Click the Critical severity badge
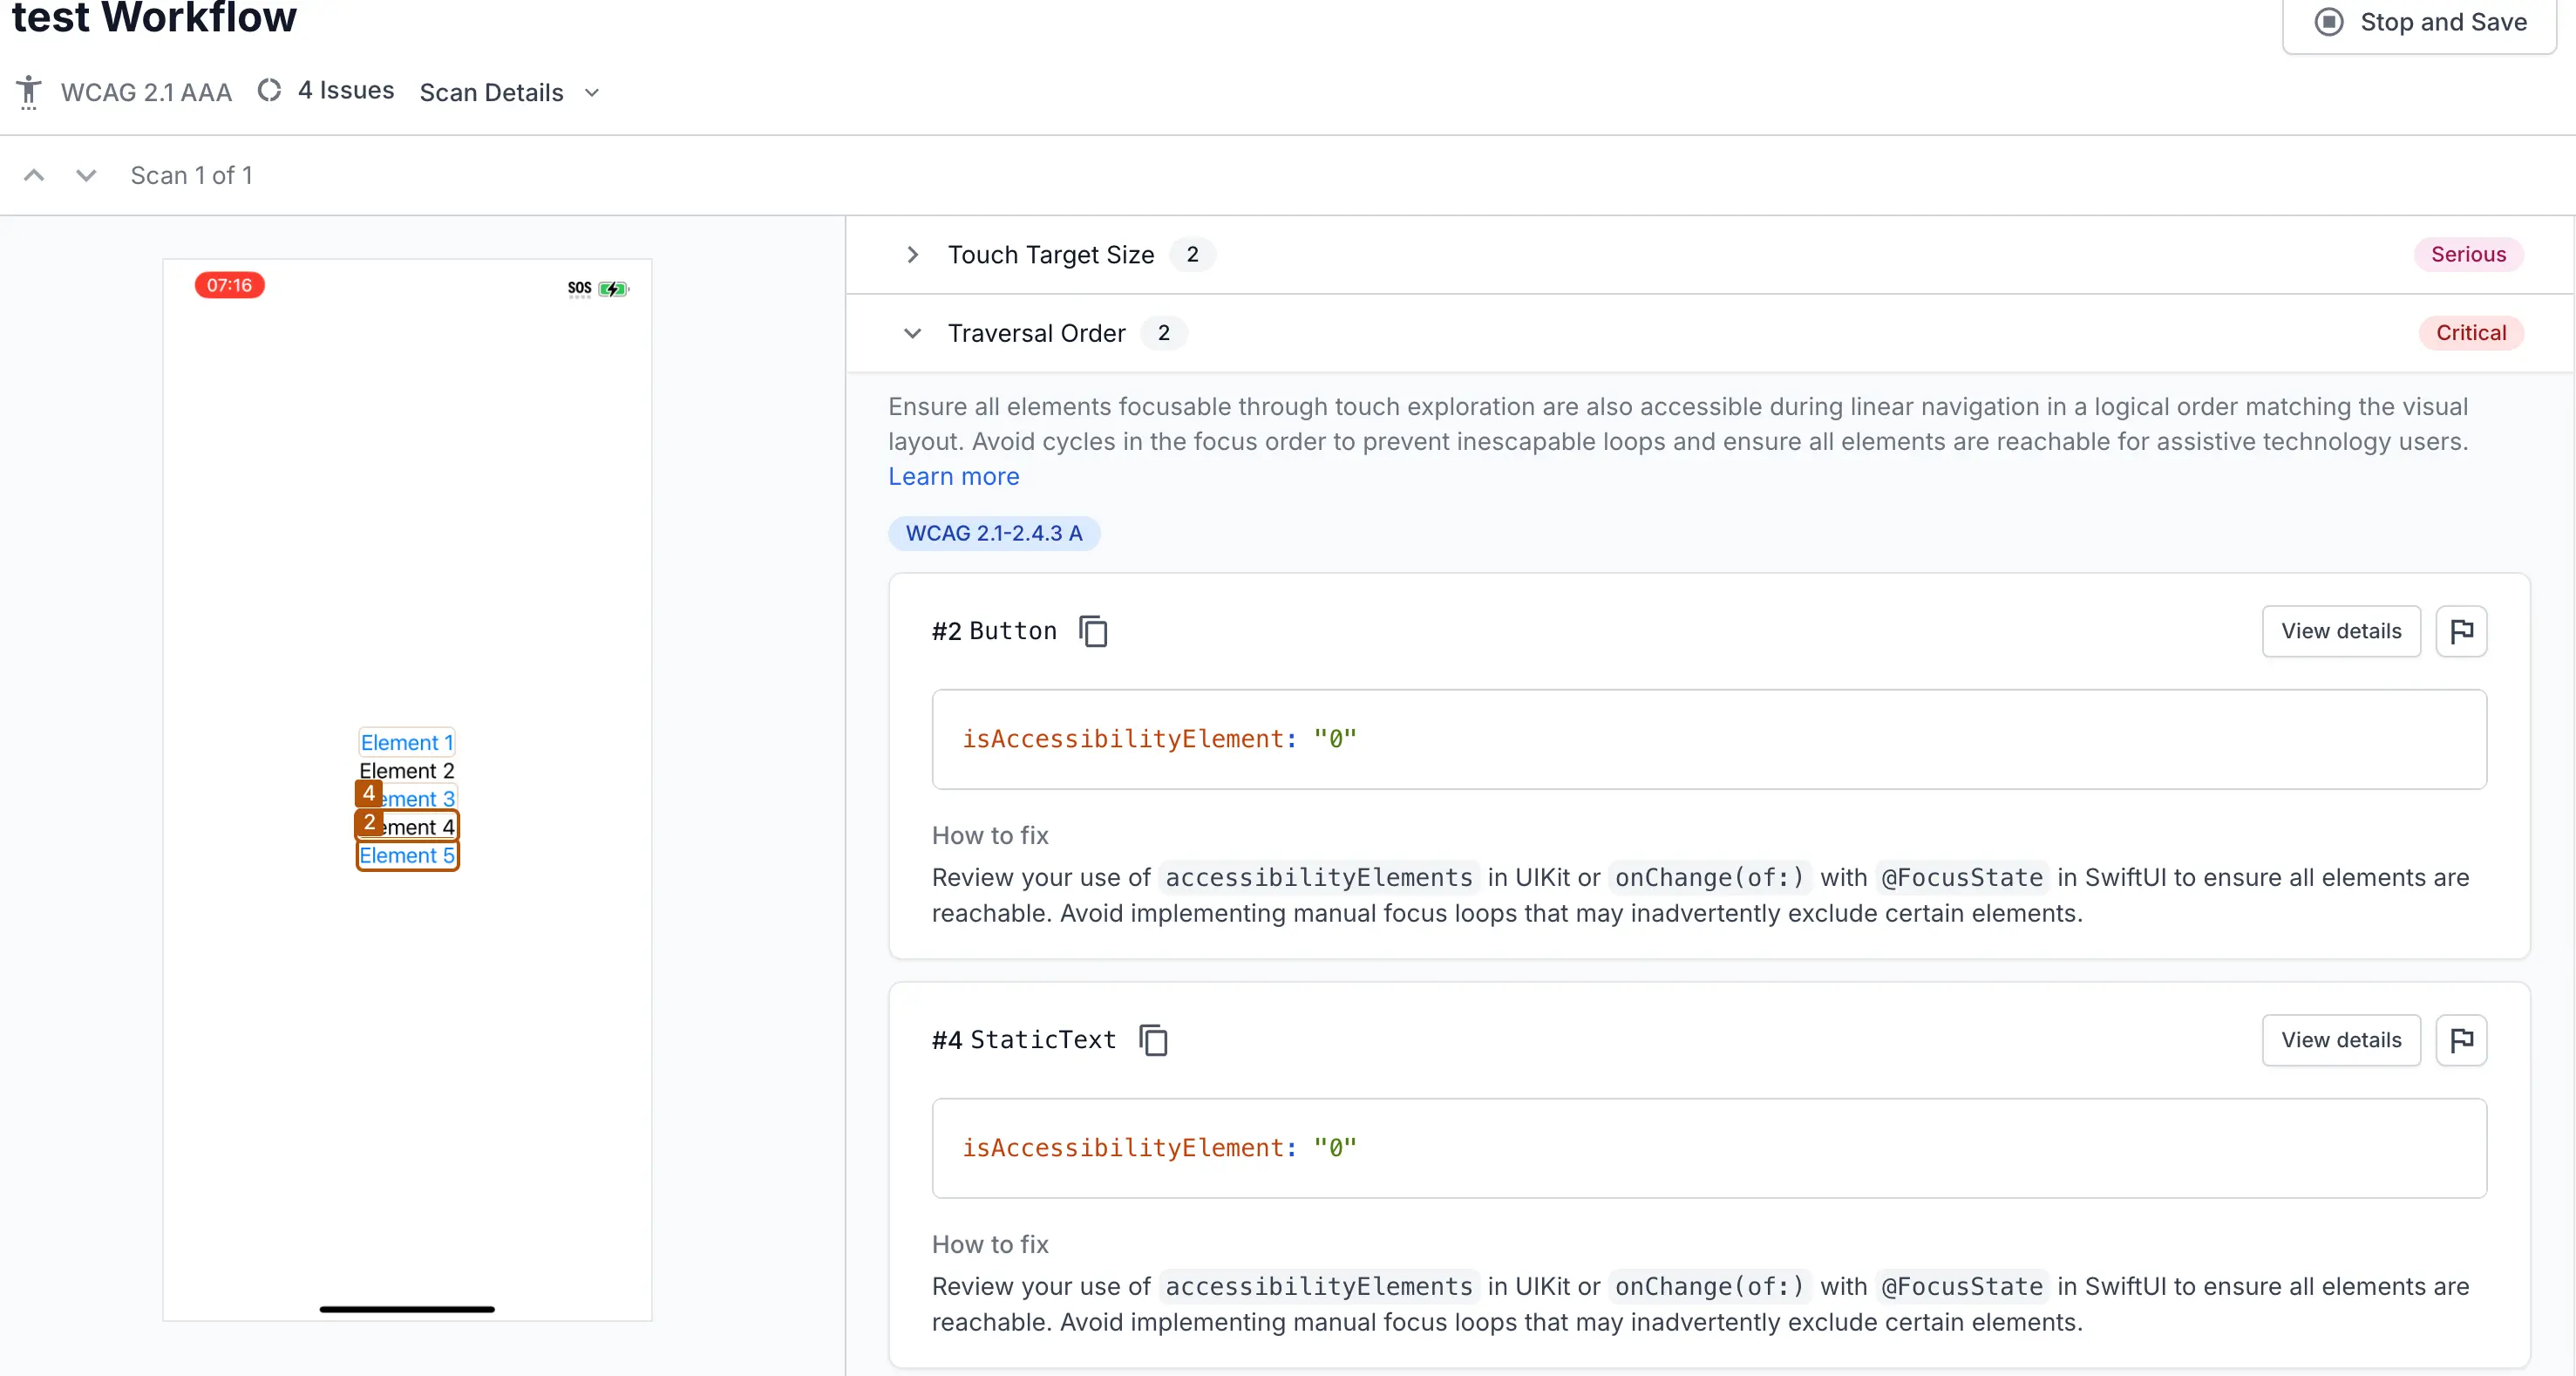 (2470, 333)
